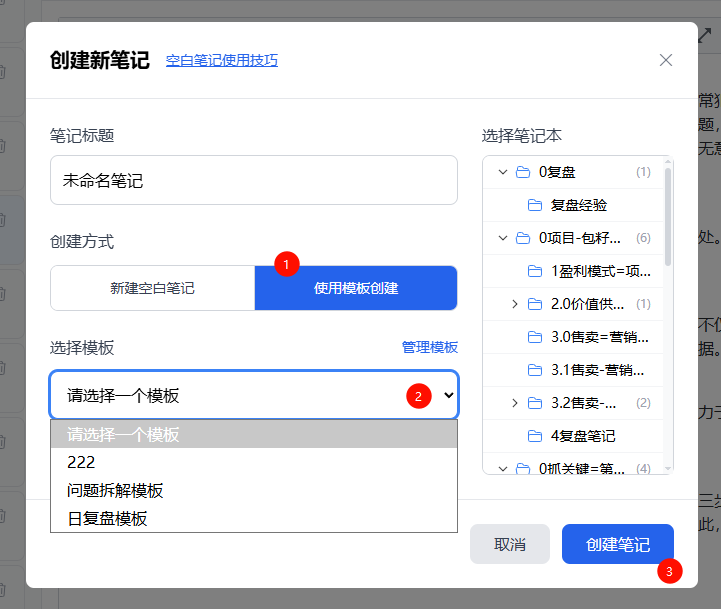Select the 1盈利模式 notebook folder icon
The width and height of the screenshot is (721, 609).
535,271
